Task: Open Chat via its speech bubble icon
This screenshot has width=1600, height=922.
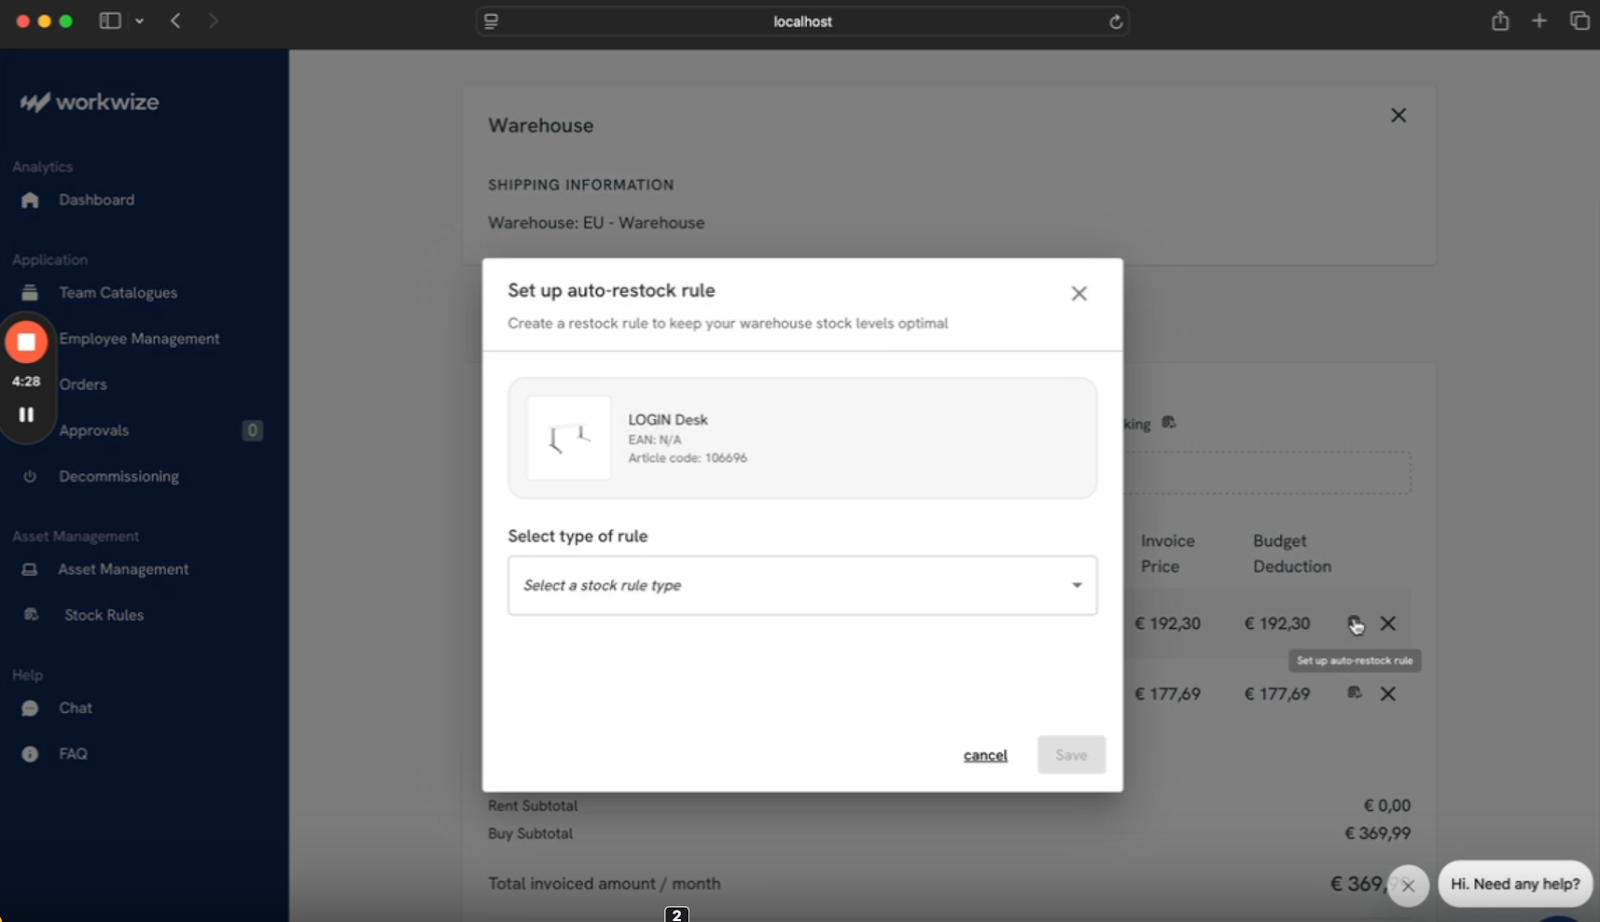Action: coord(30,708)
